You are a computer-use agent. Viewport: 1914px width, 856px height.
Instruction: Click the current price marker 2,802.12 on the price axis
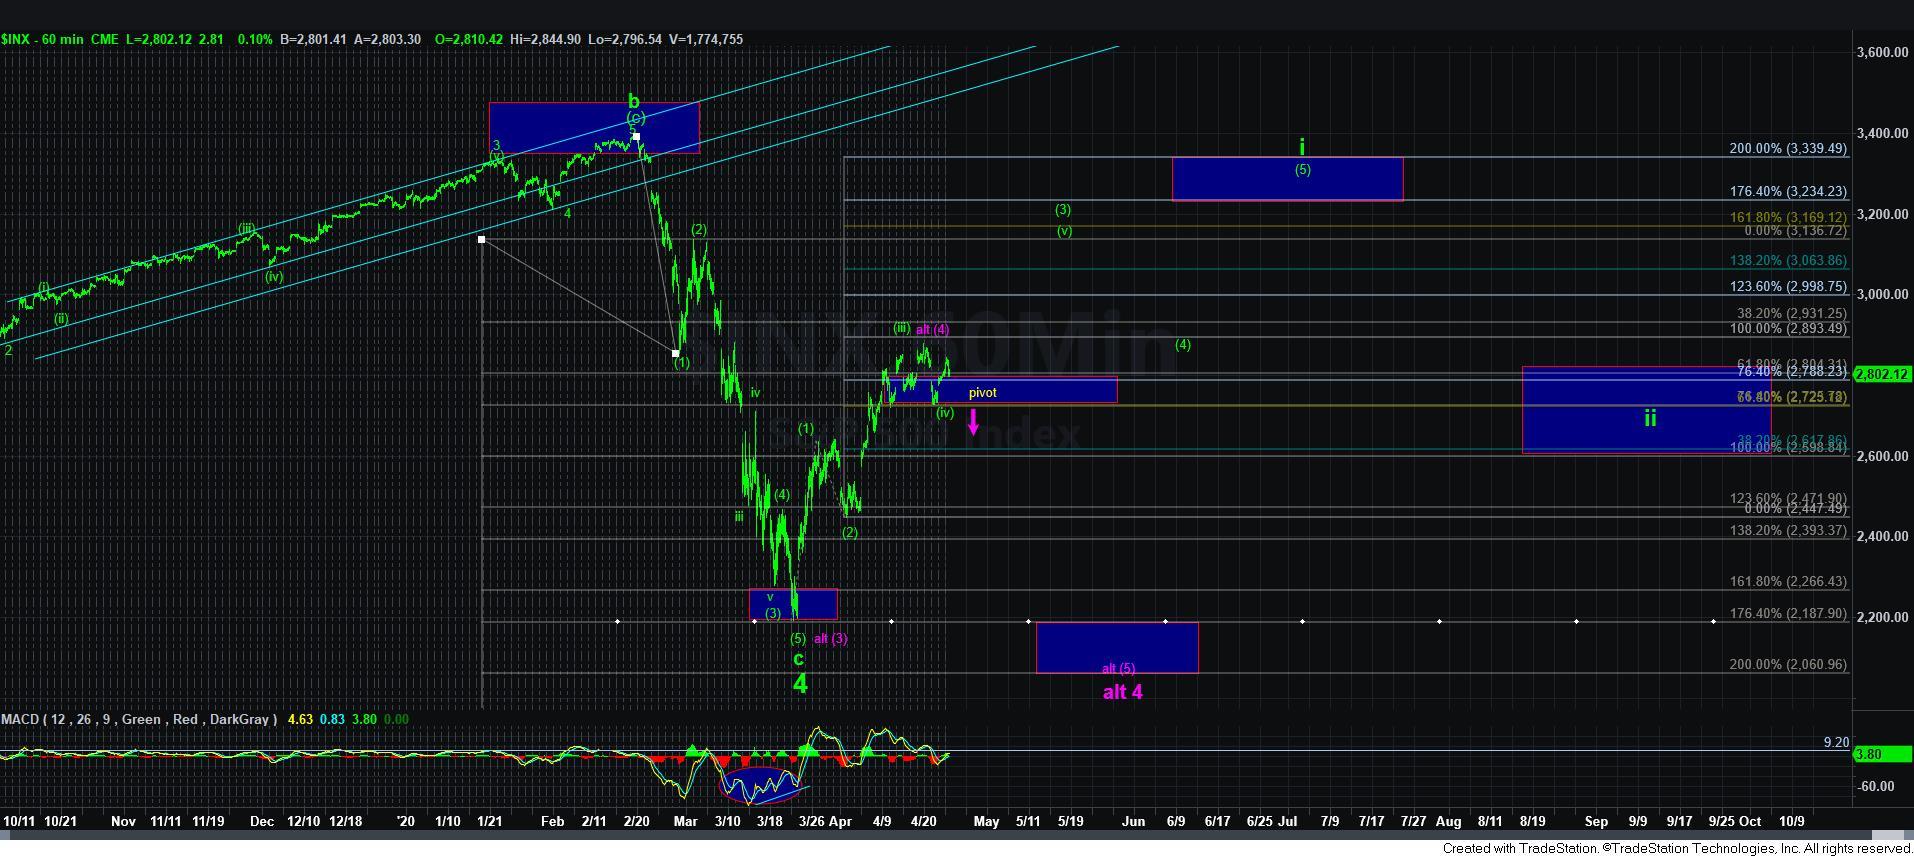point(1882,374)
